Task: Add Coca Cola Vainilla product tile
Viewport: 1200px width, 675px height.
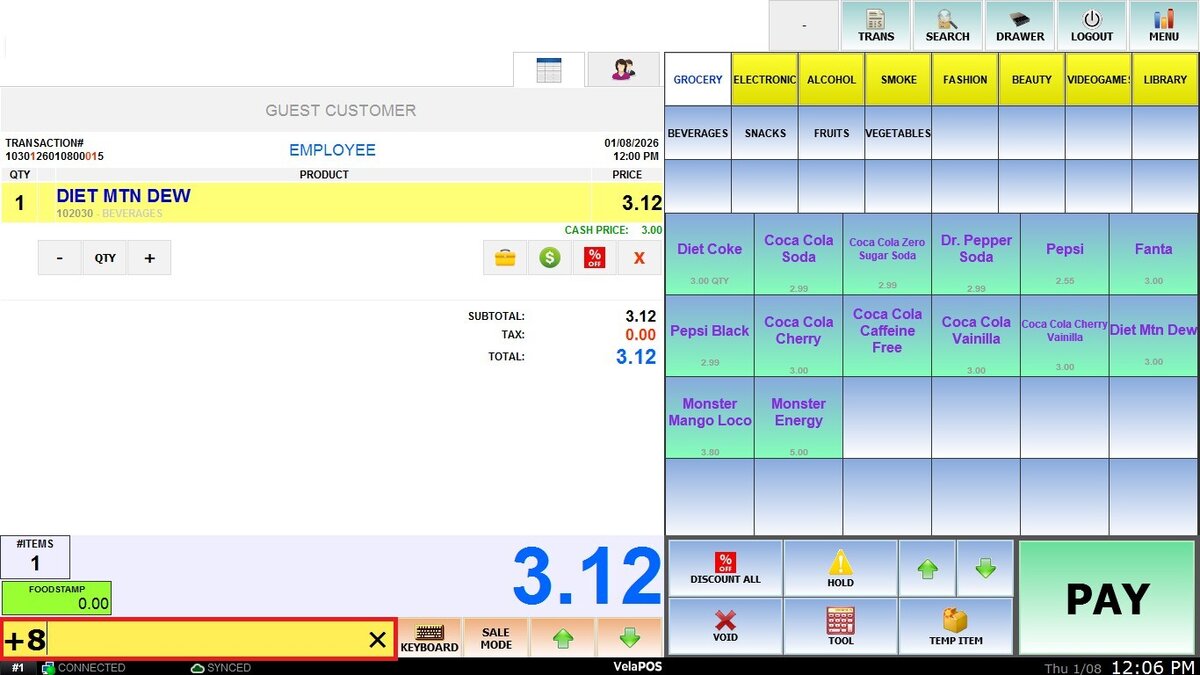Action: pyautogui.click(x=976, y=335)
